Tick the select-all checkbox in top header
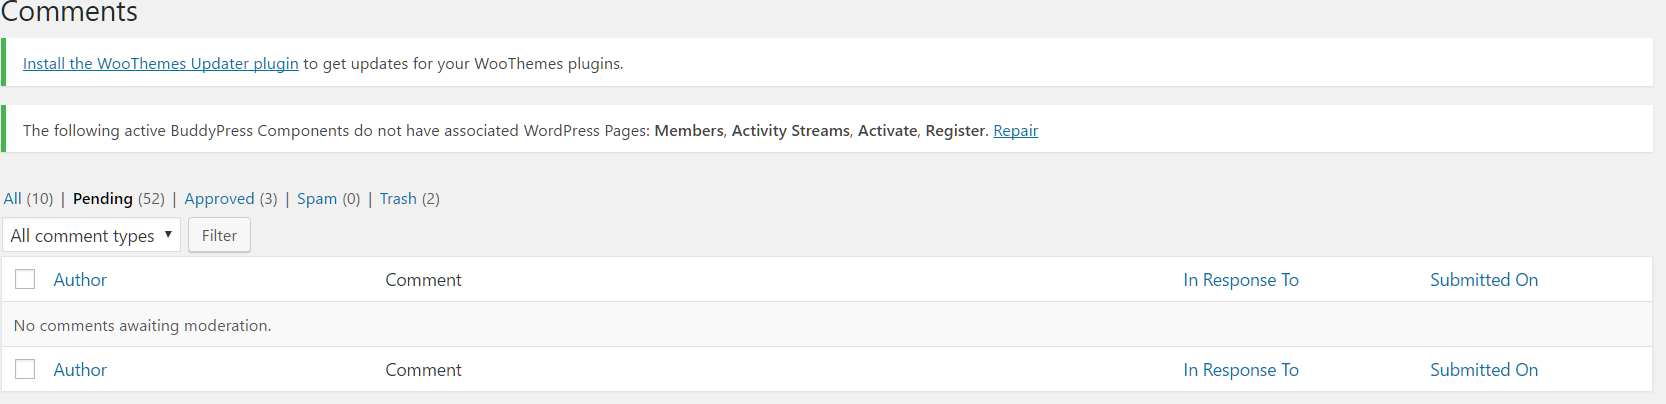Image resolution: width=1666 pixels, height=404 pixels. pyautogui.click(x=25, y=280)
